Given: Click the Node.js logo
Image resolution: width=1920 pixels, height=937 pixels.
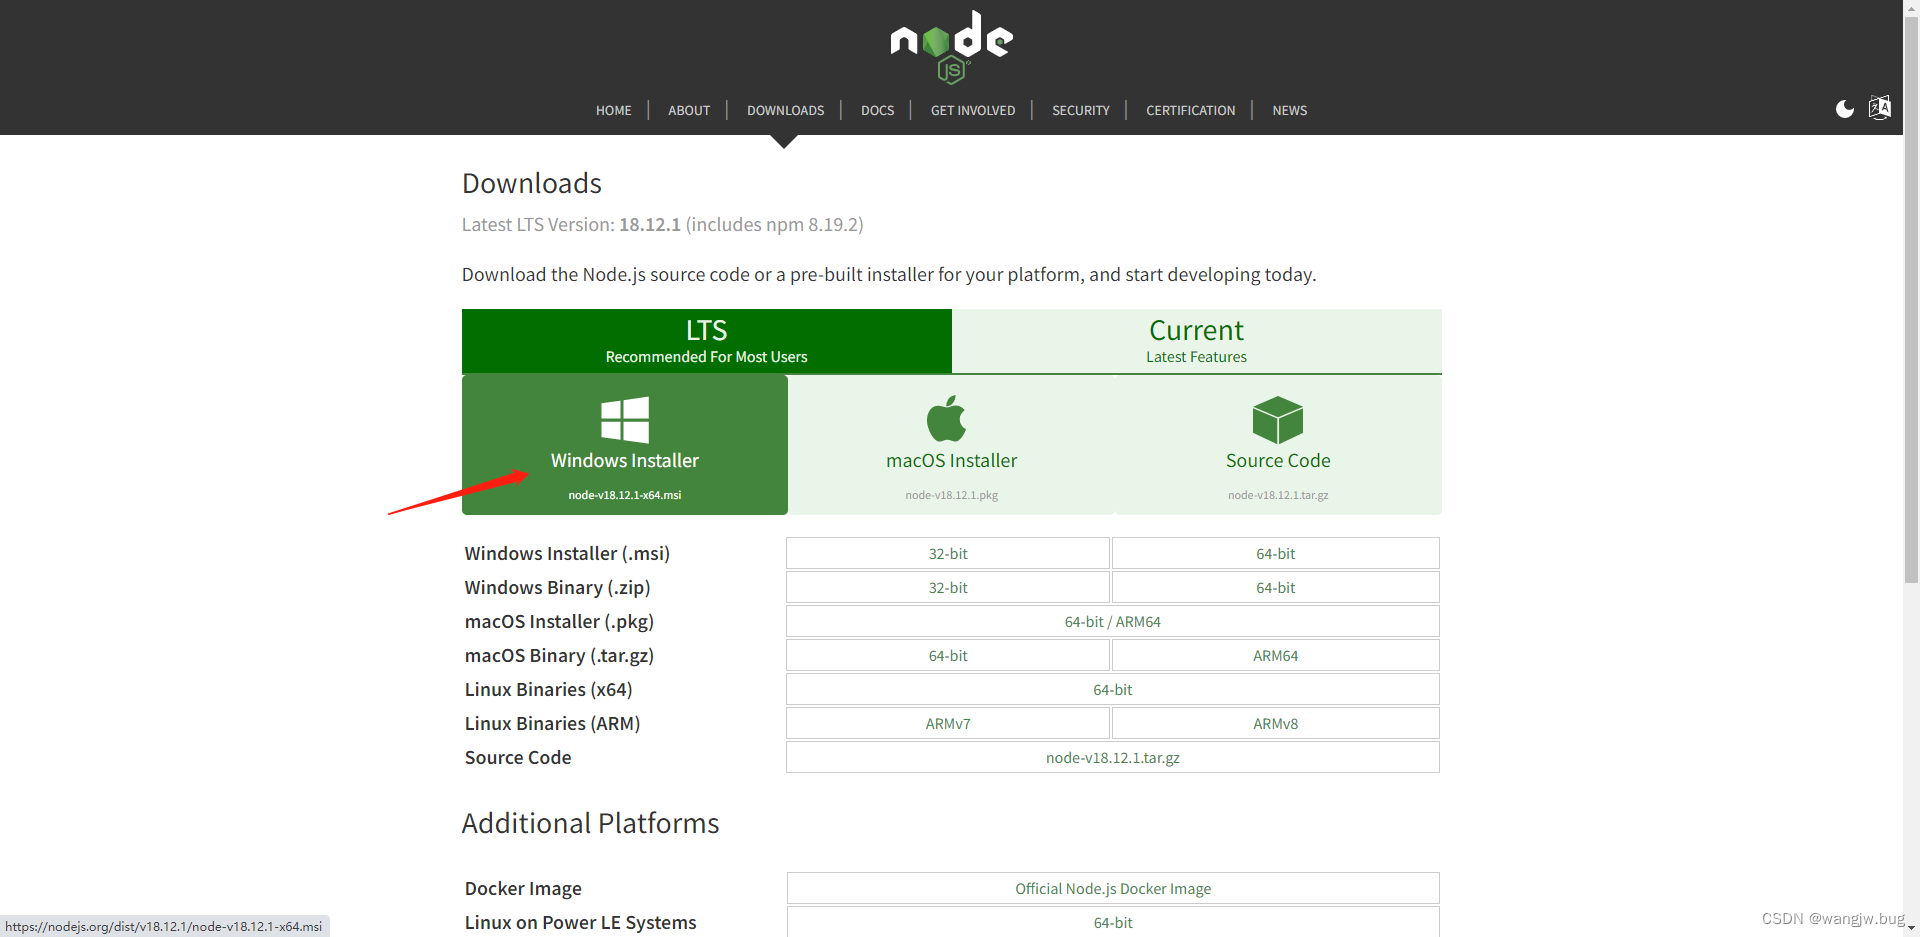Looking at the screenshot, I should coord(950,46).
